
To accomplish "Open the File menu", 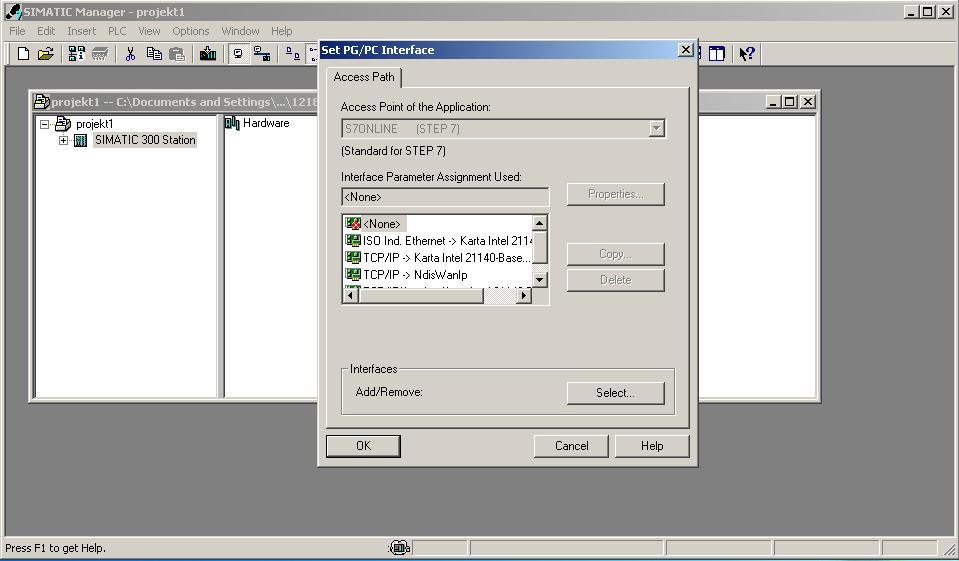I will 17,31.
